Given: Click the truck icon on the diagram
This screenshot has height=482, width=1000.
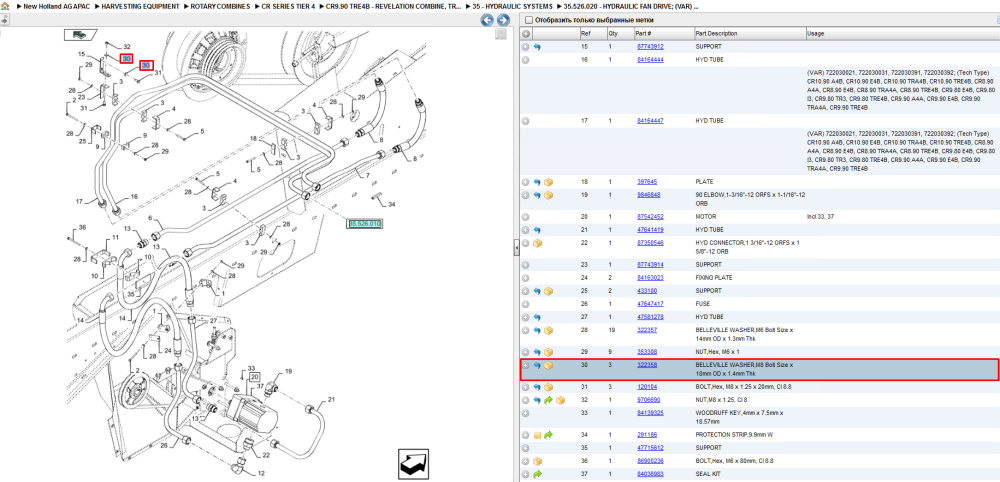Looking at the screenshot, I should pos(78,34).
